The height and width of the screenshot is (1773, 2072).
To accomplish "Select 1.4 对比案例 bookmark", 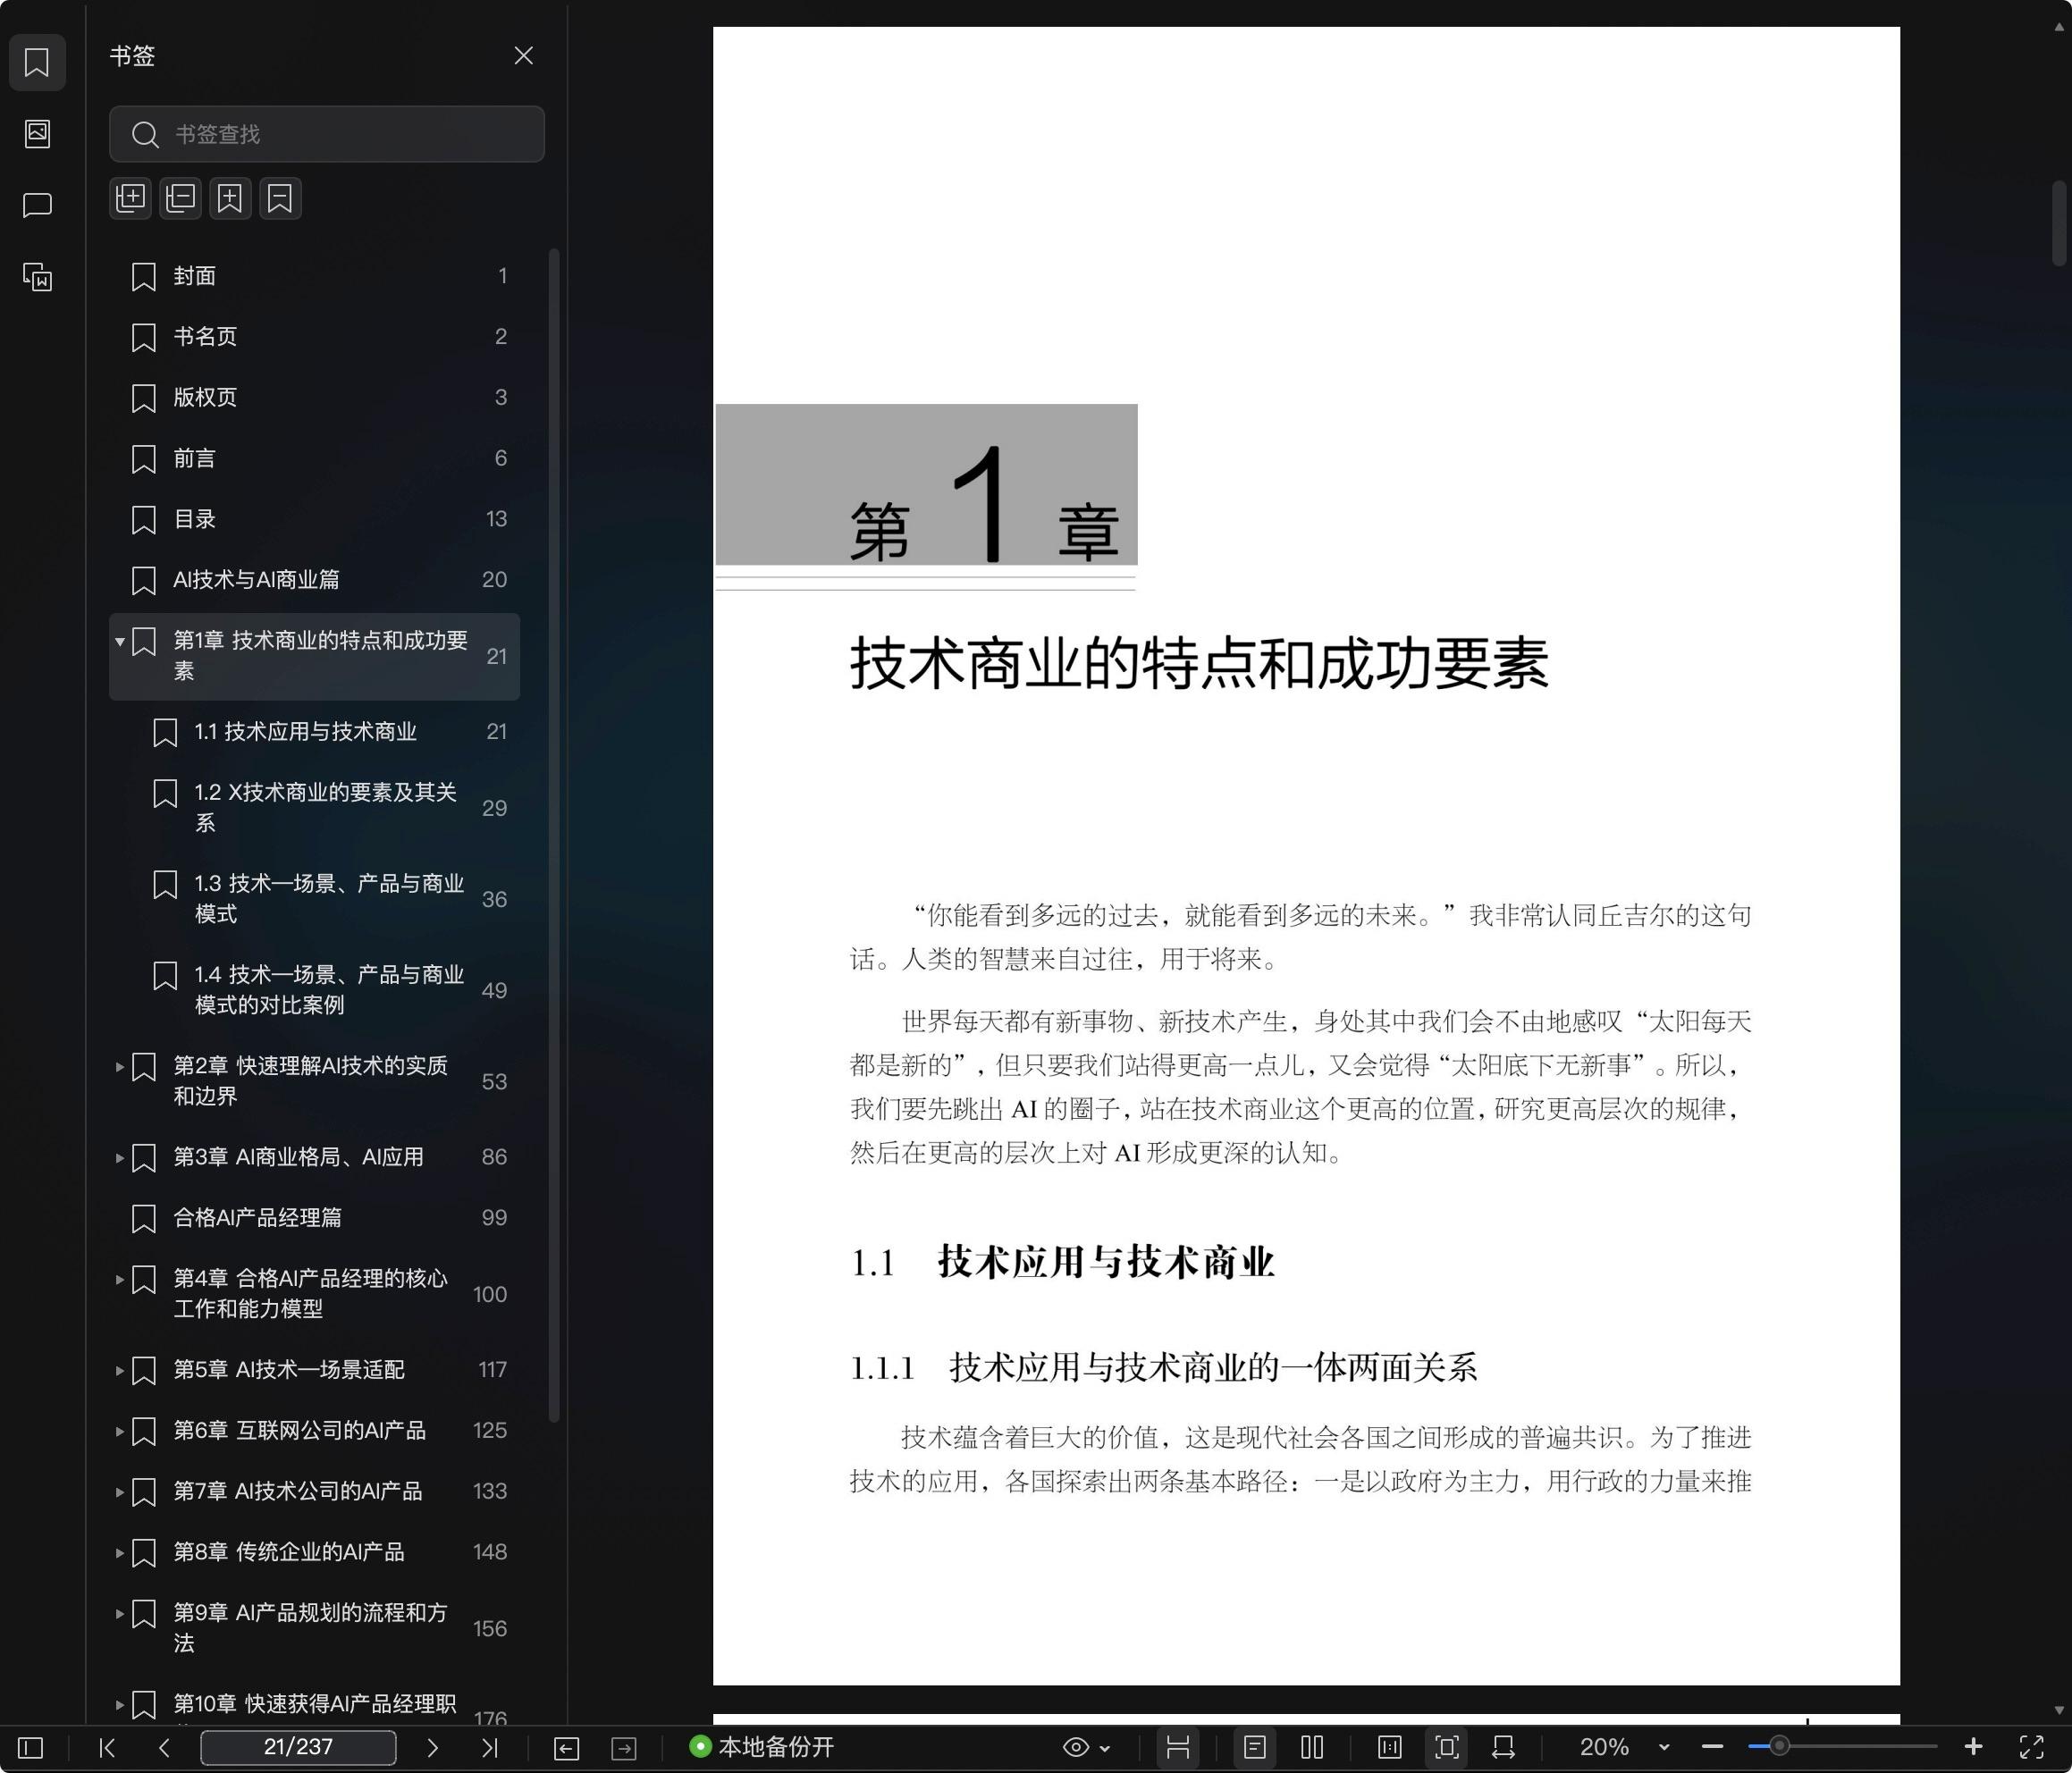I will tap(314, 990).
